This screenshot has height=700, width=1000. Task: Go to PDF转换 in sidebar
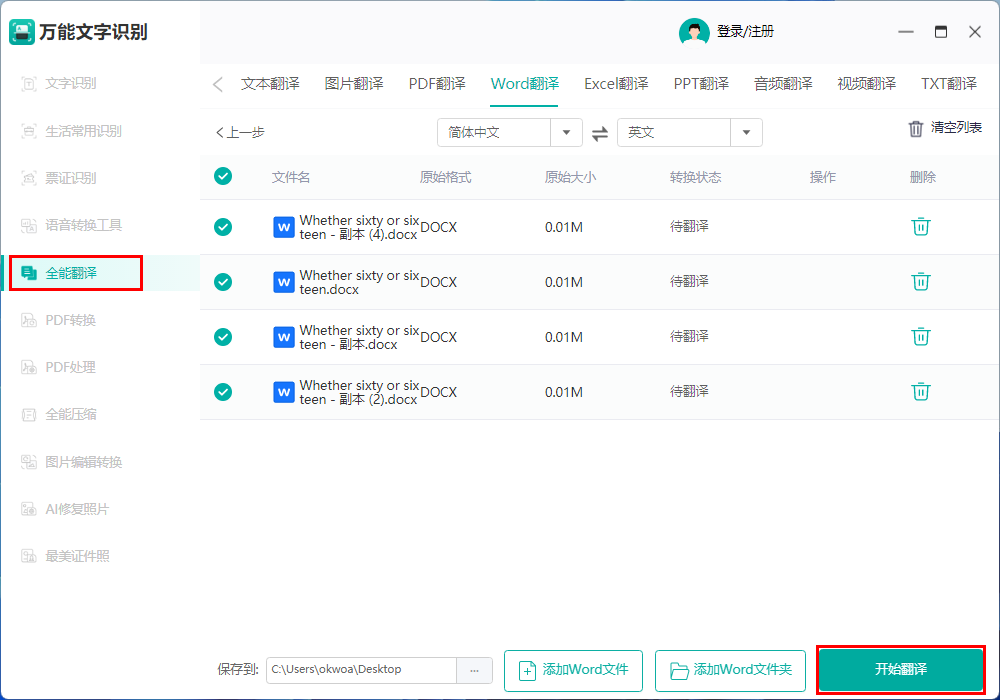(x=70, y=320)
